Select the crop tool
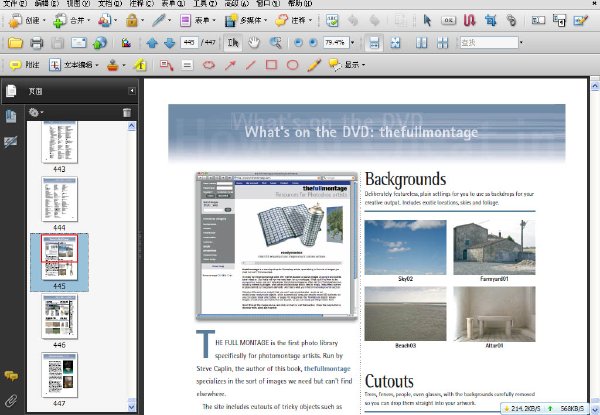This screenshot has height=415, width=600. 490,20
